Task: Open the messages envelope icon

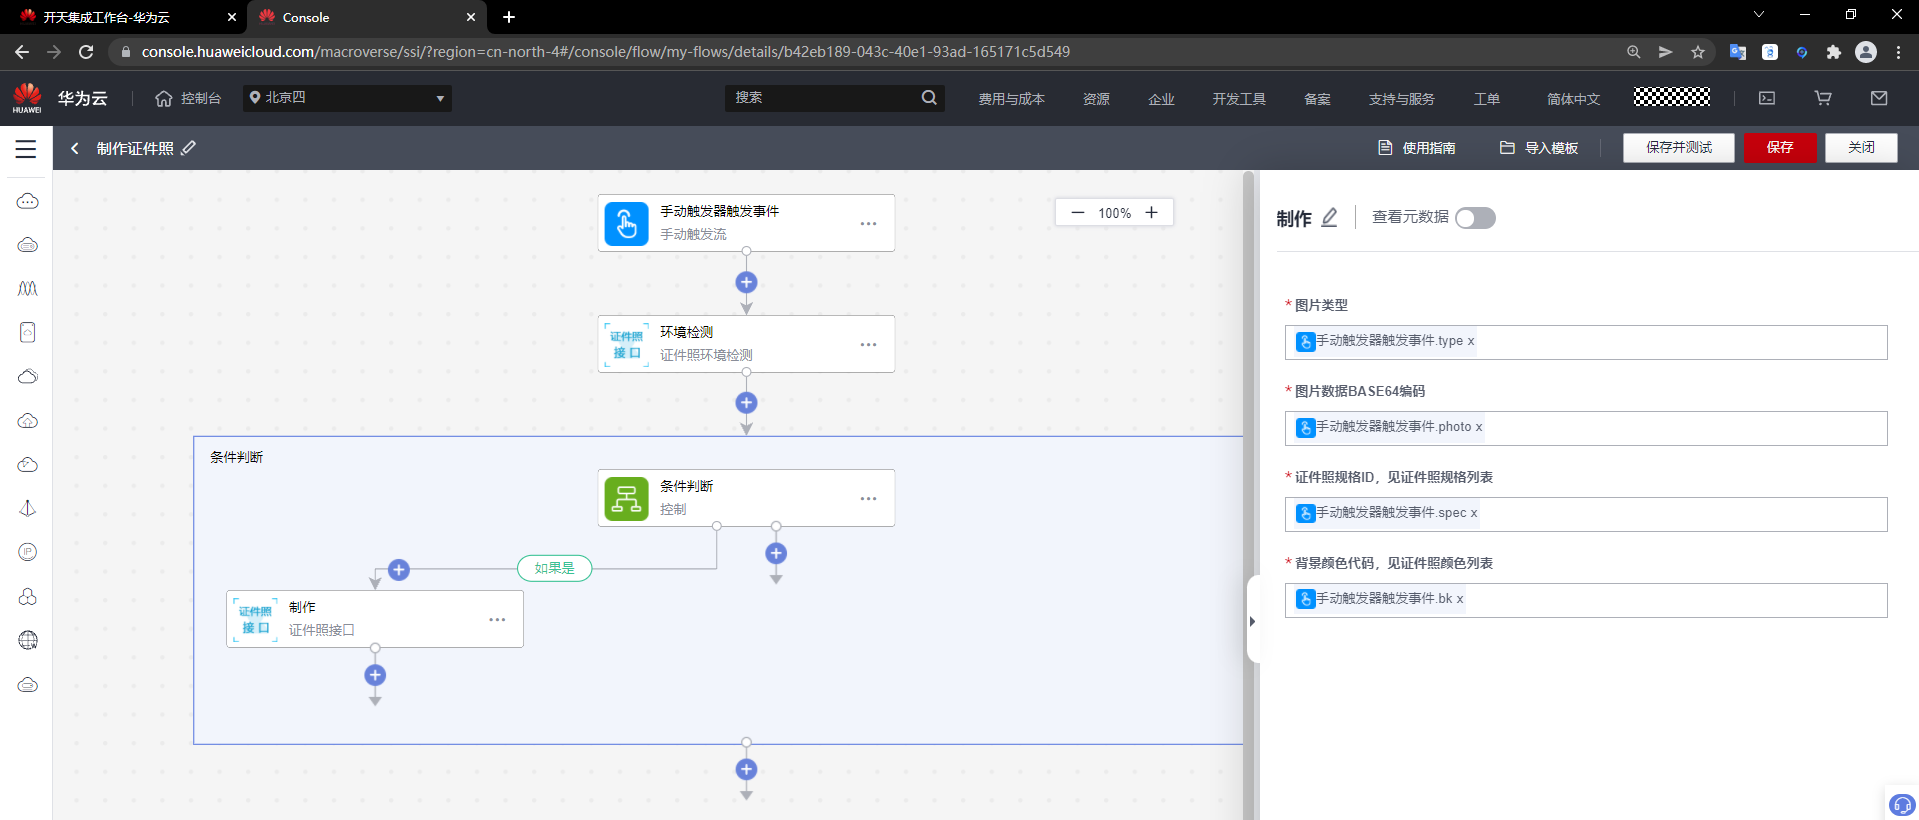Action: coord(1879,98)
